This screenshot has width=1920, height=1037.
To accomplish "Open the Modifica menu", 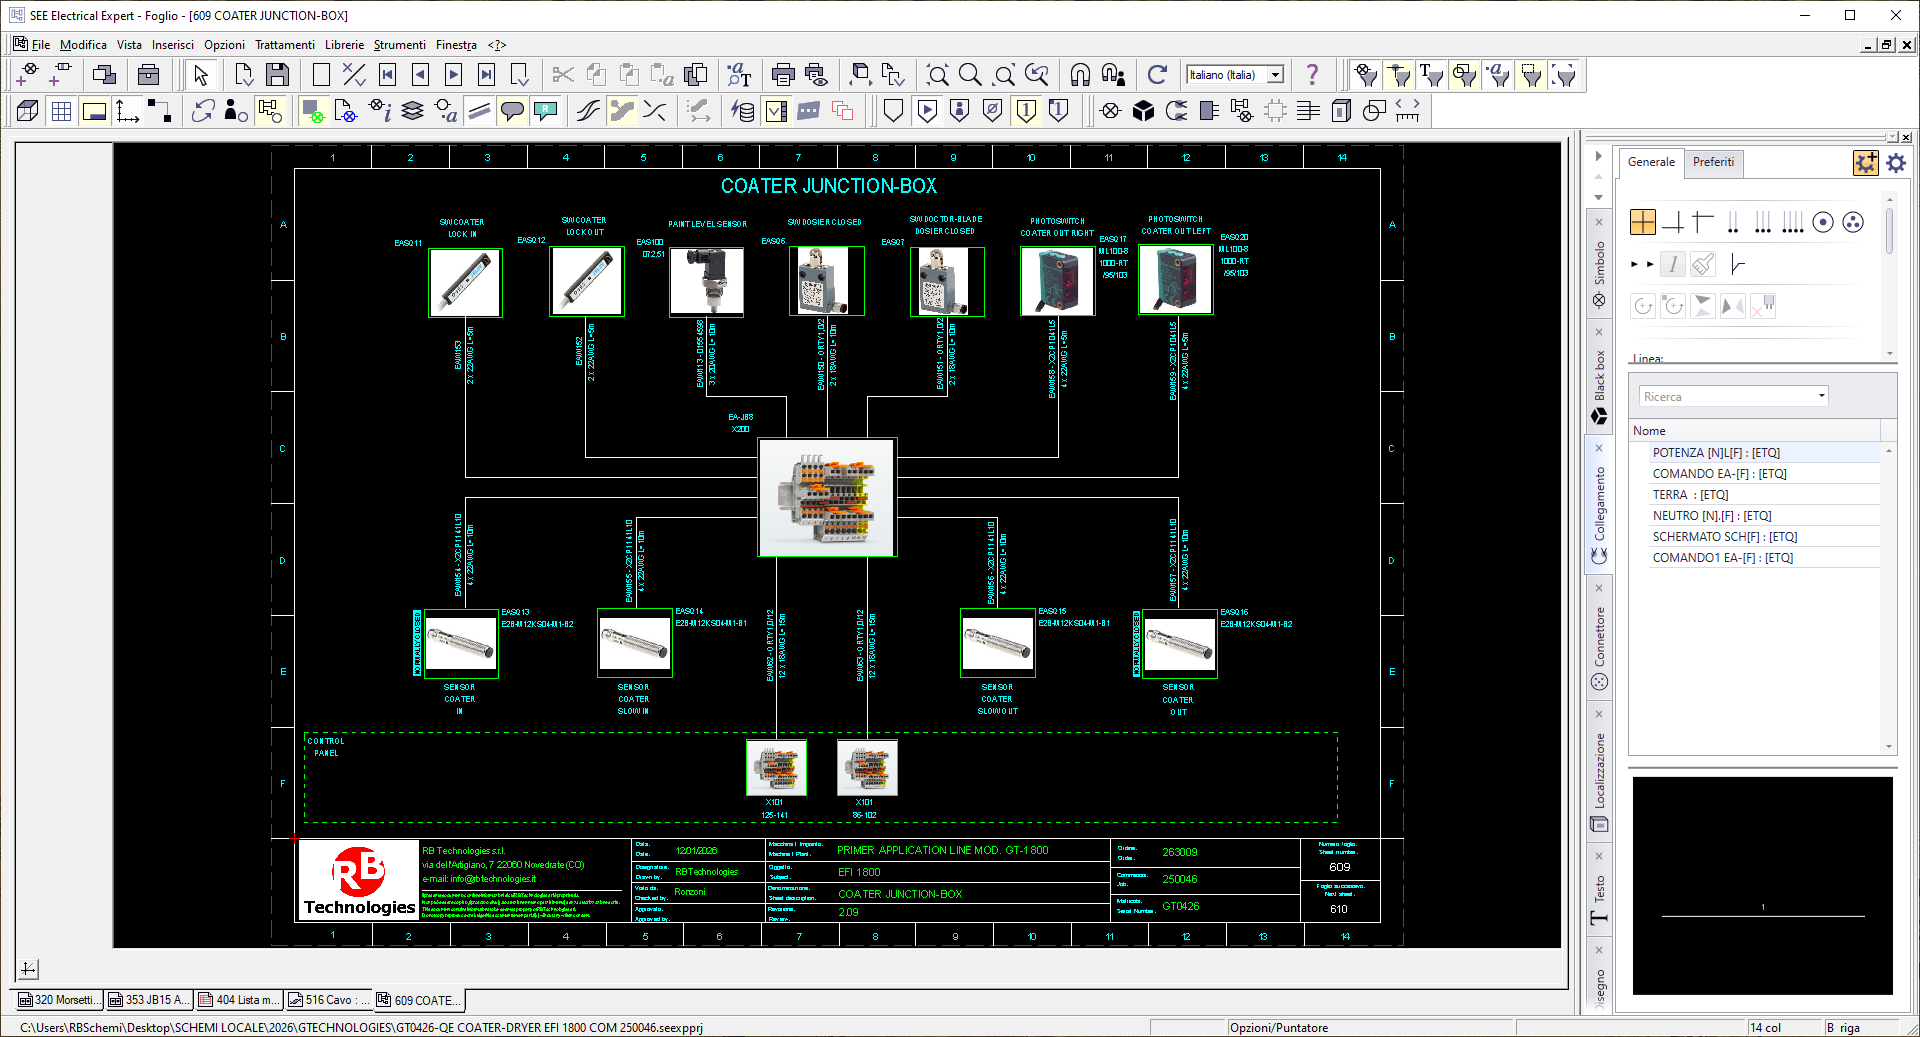I will tap(83, 45).
